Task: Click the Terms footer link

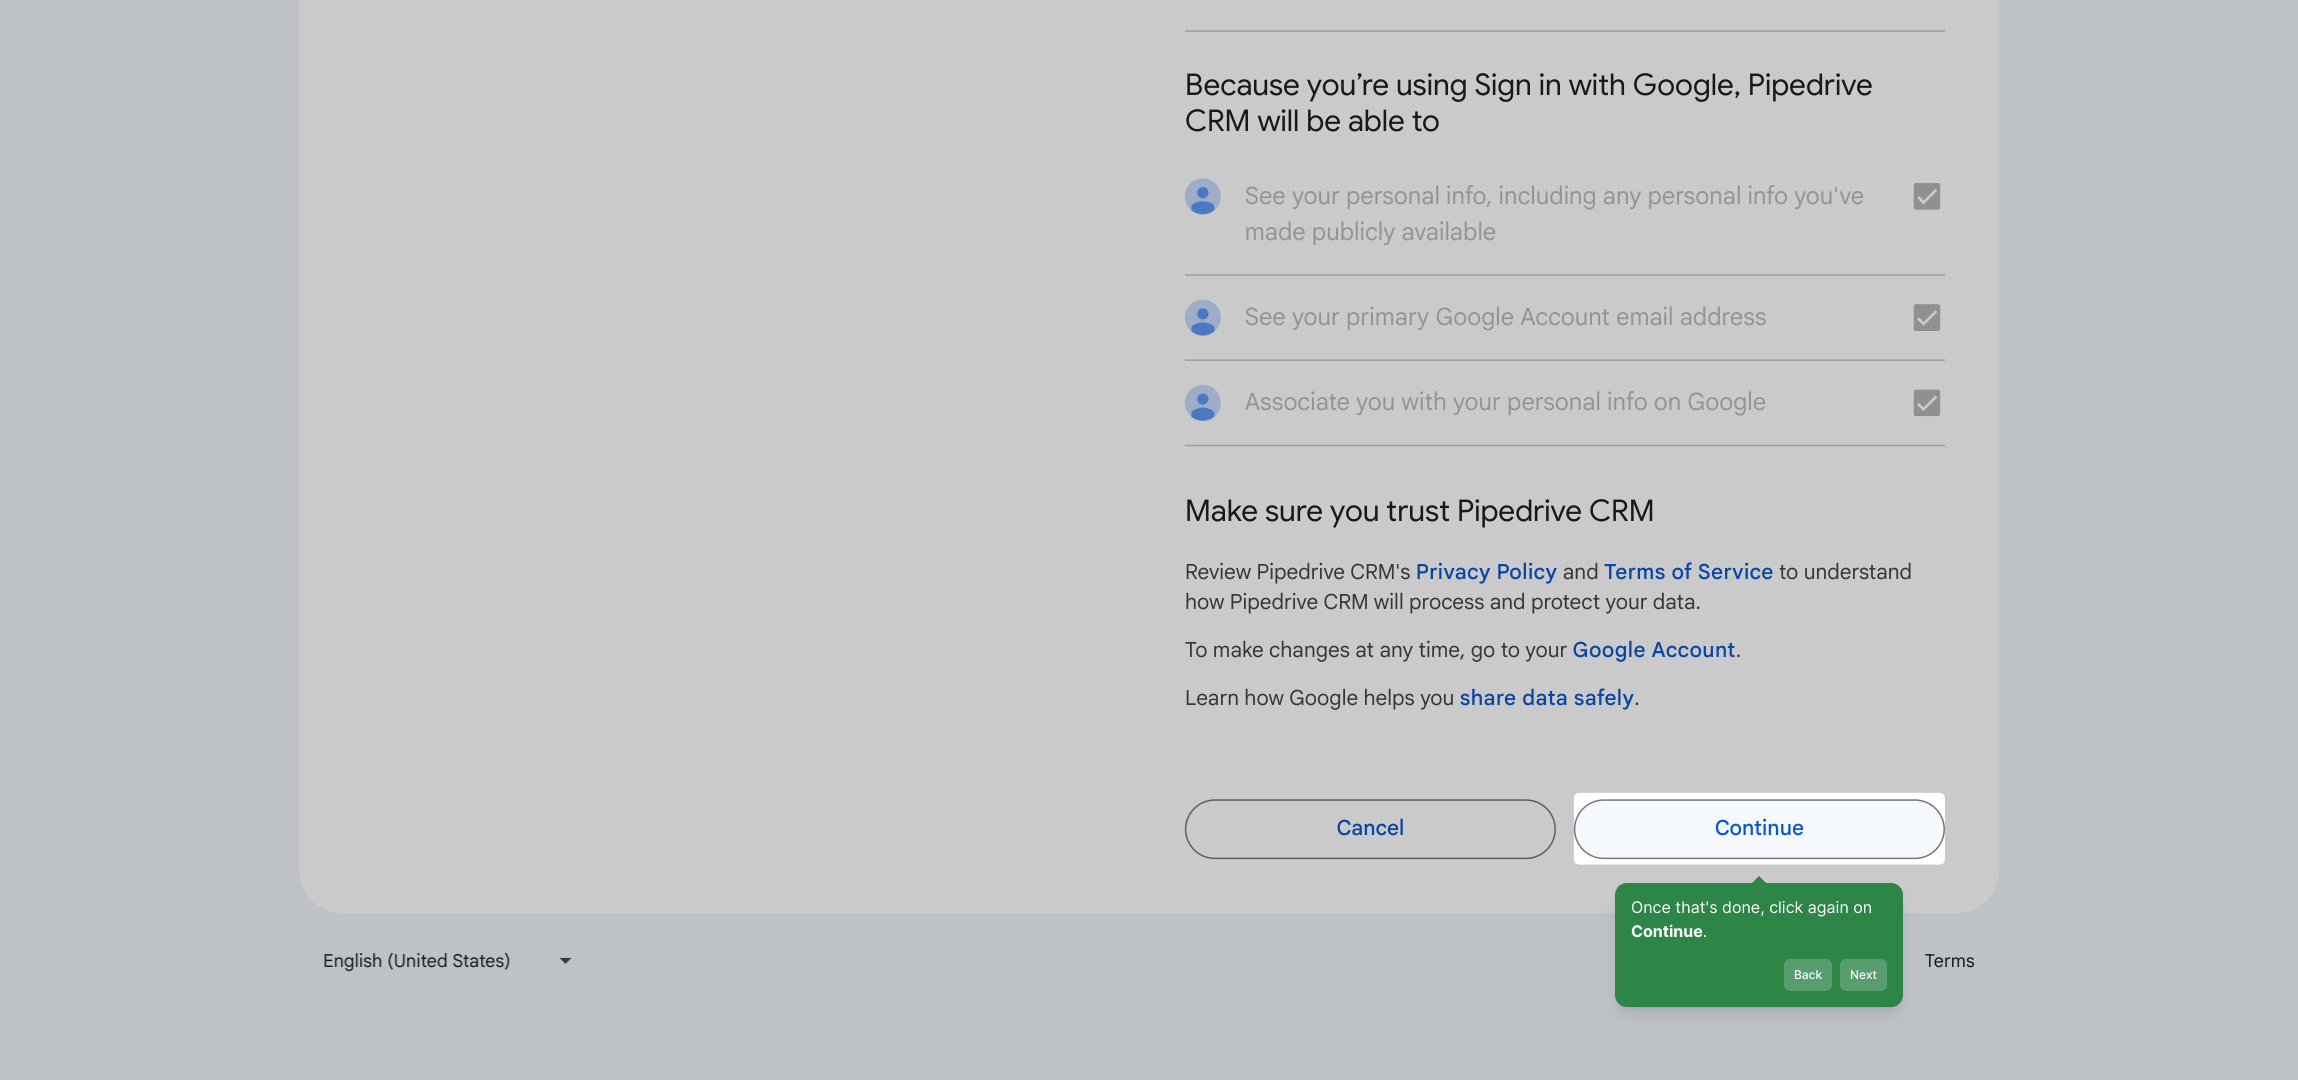Action: tap(1949, 961)
